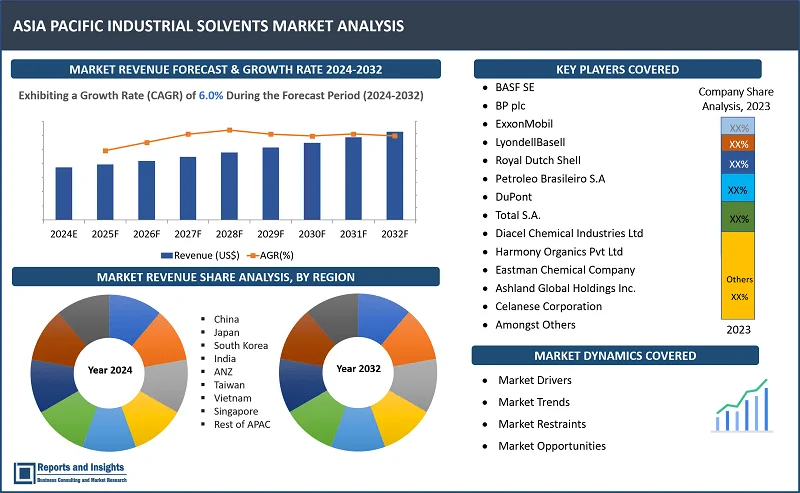Click BP plc in key players list
The image size is (800, 493).
coord(510,106)
